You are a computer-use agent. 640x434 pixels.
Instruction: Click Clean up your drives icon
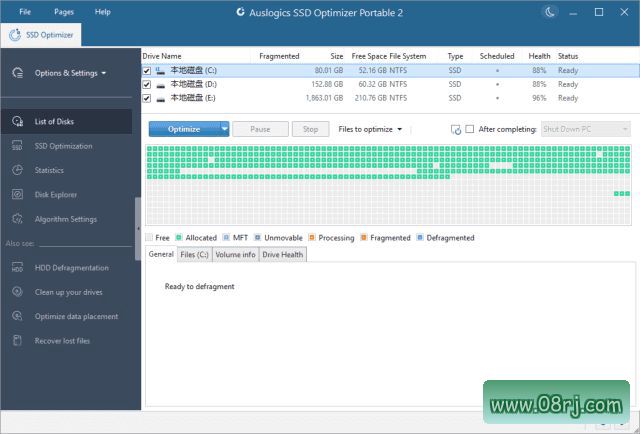17,292
